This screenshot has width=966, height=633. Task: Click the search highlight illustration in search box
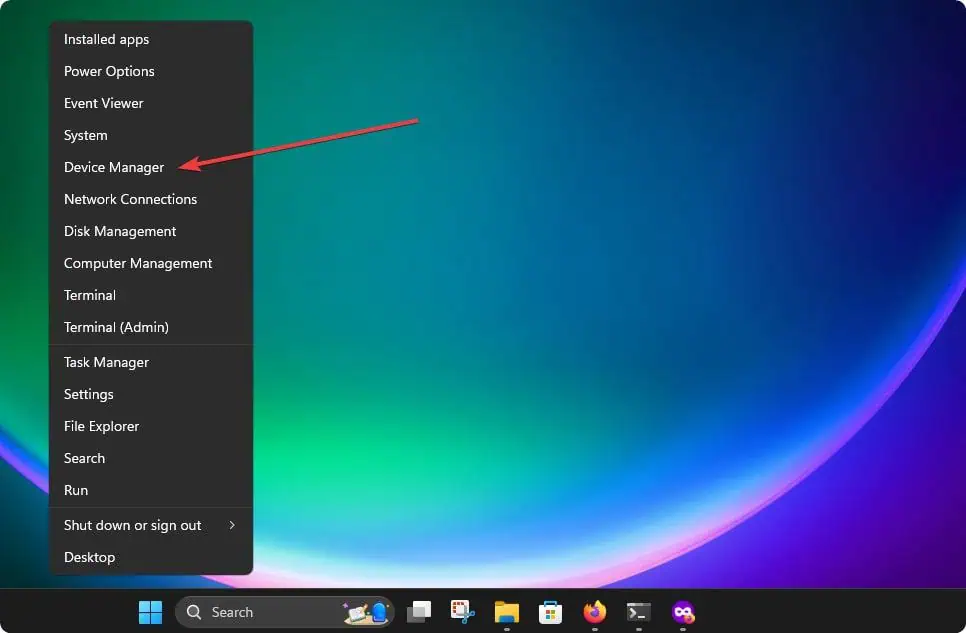coord(366,612)
